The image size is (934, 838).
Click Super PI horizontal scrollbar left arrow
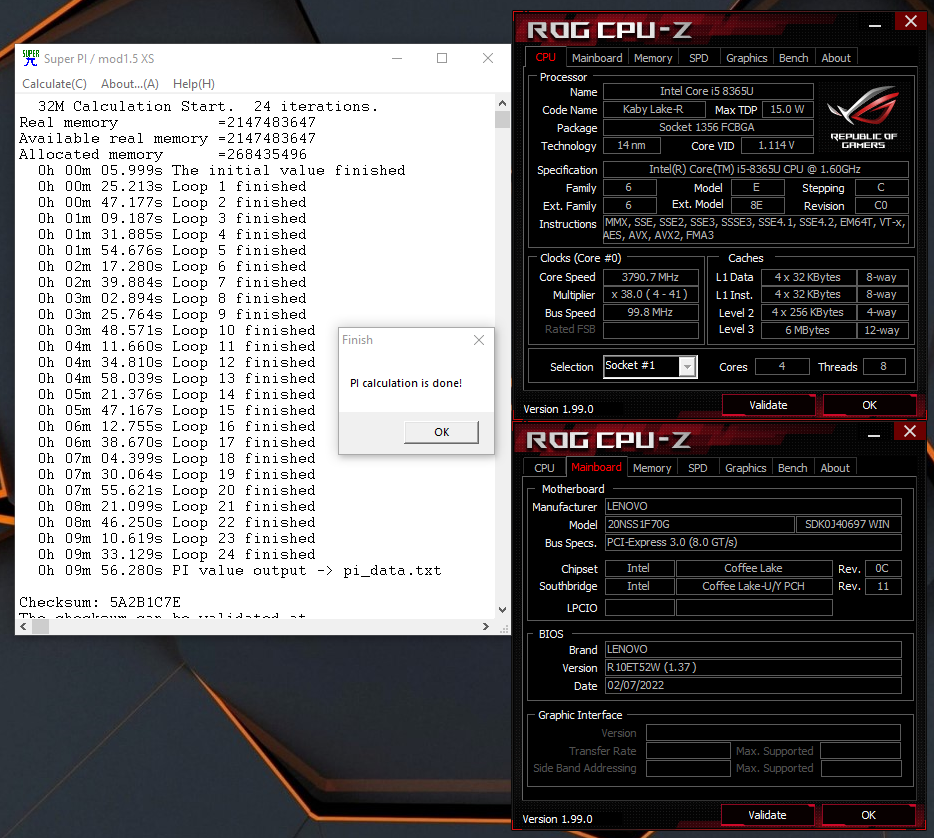click(x=23, y=627)
